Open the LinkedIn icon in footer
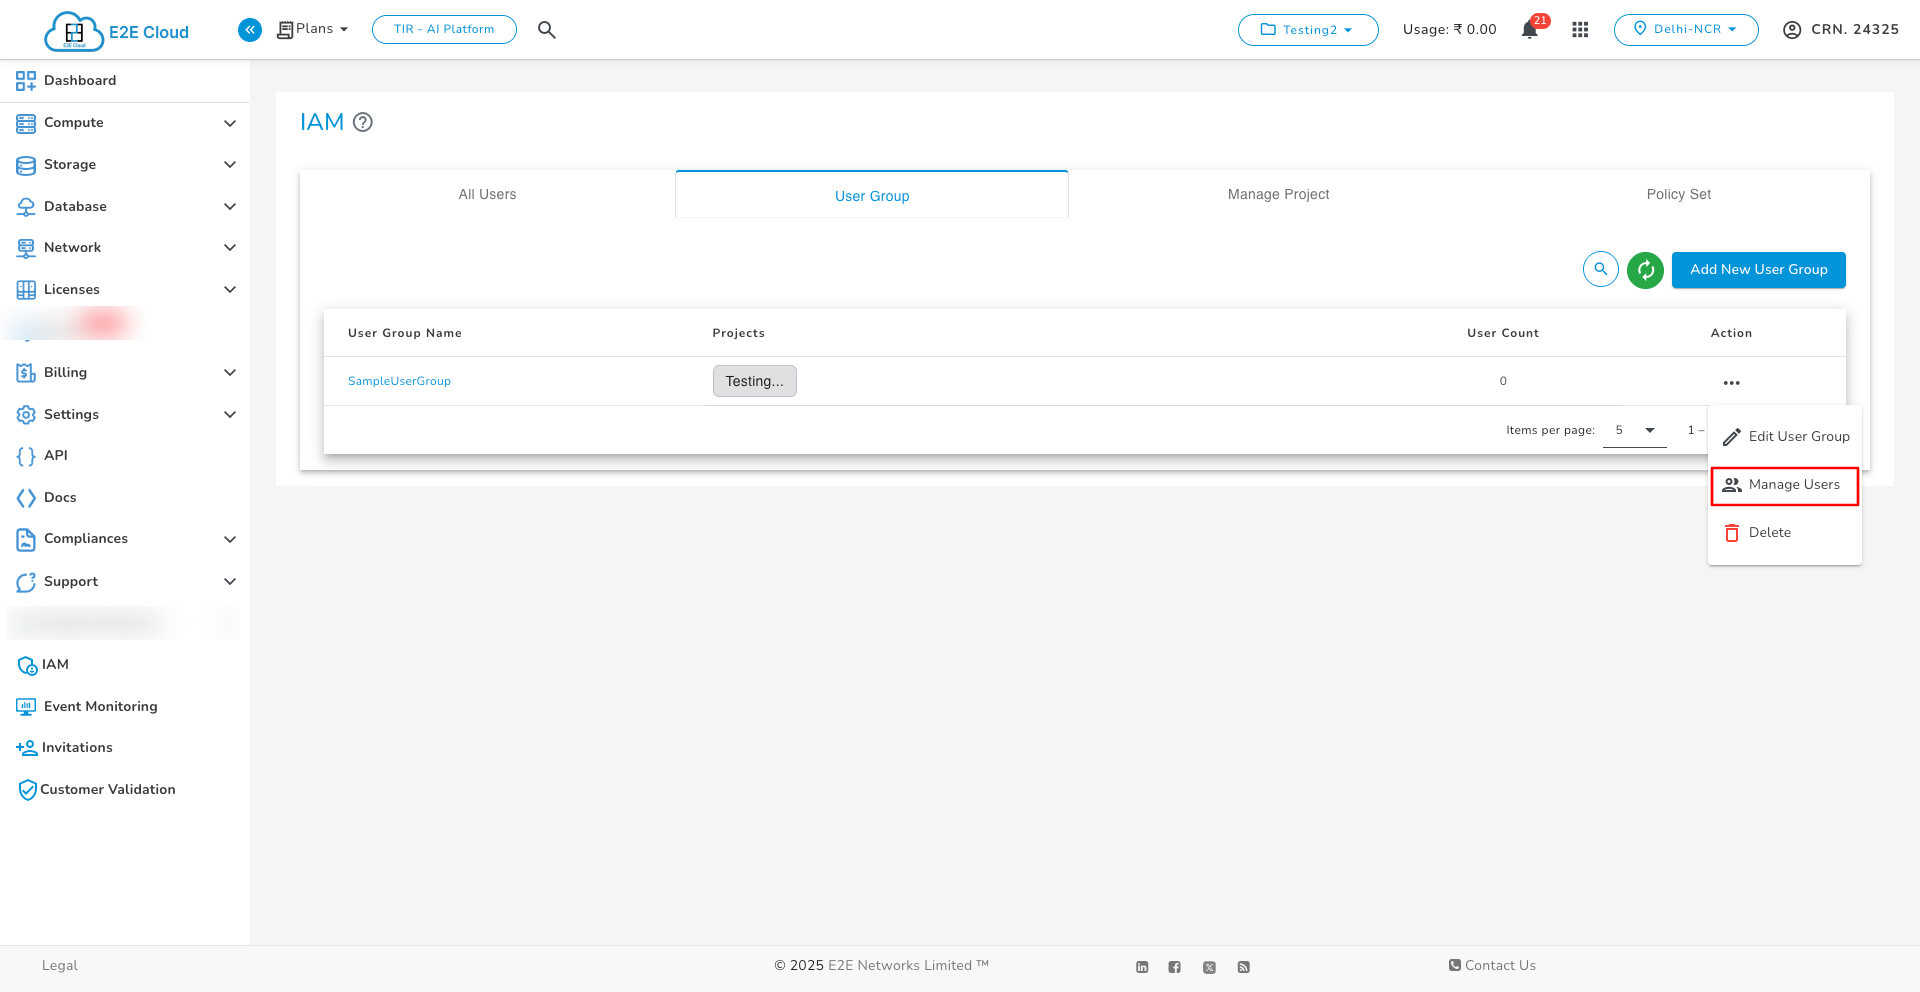 click(1142, 967)
